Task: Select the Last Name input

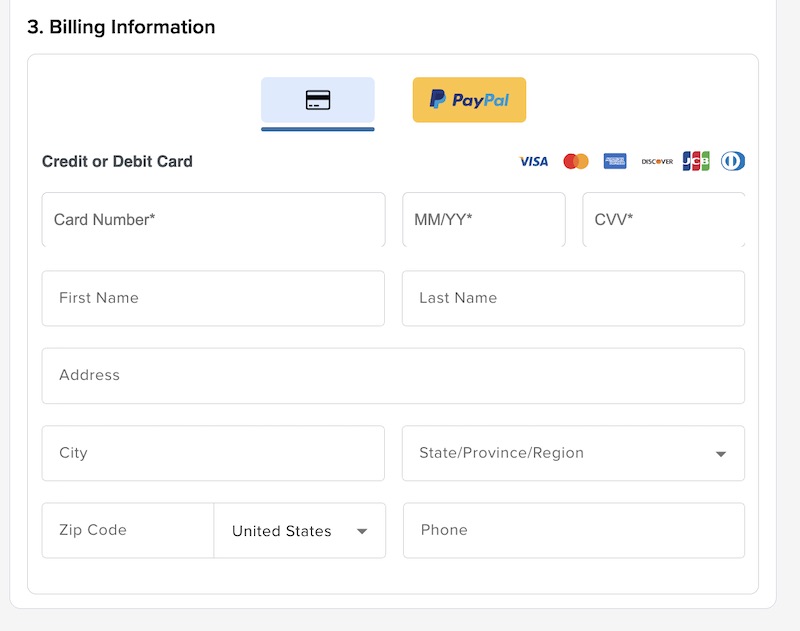Action: pos(573,298)
